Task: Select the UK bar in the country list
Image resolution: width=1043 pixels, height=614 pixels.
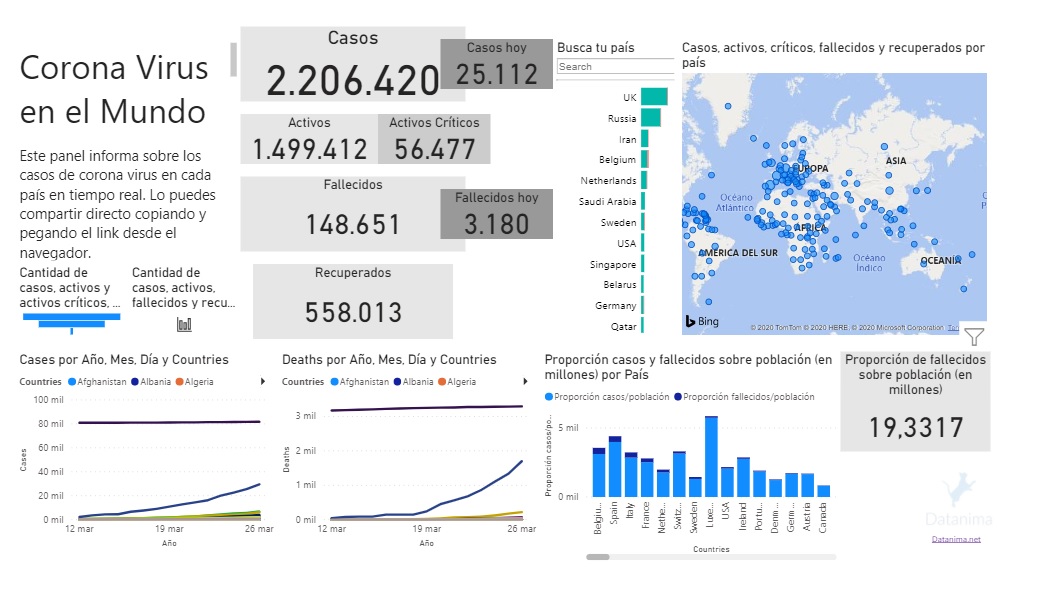Action: [655, 97]
